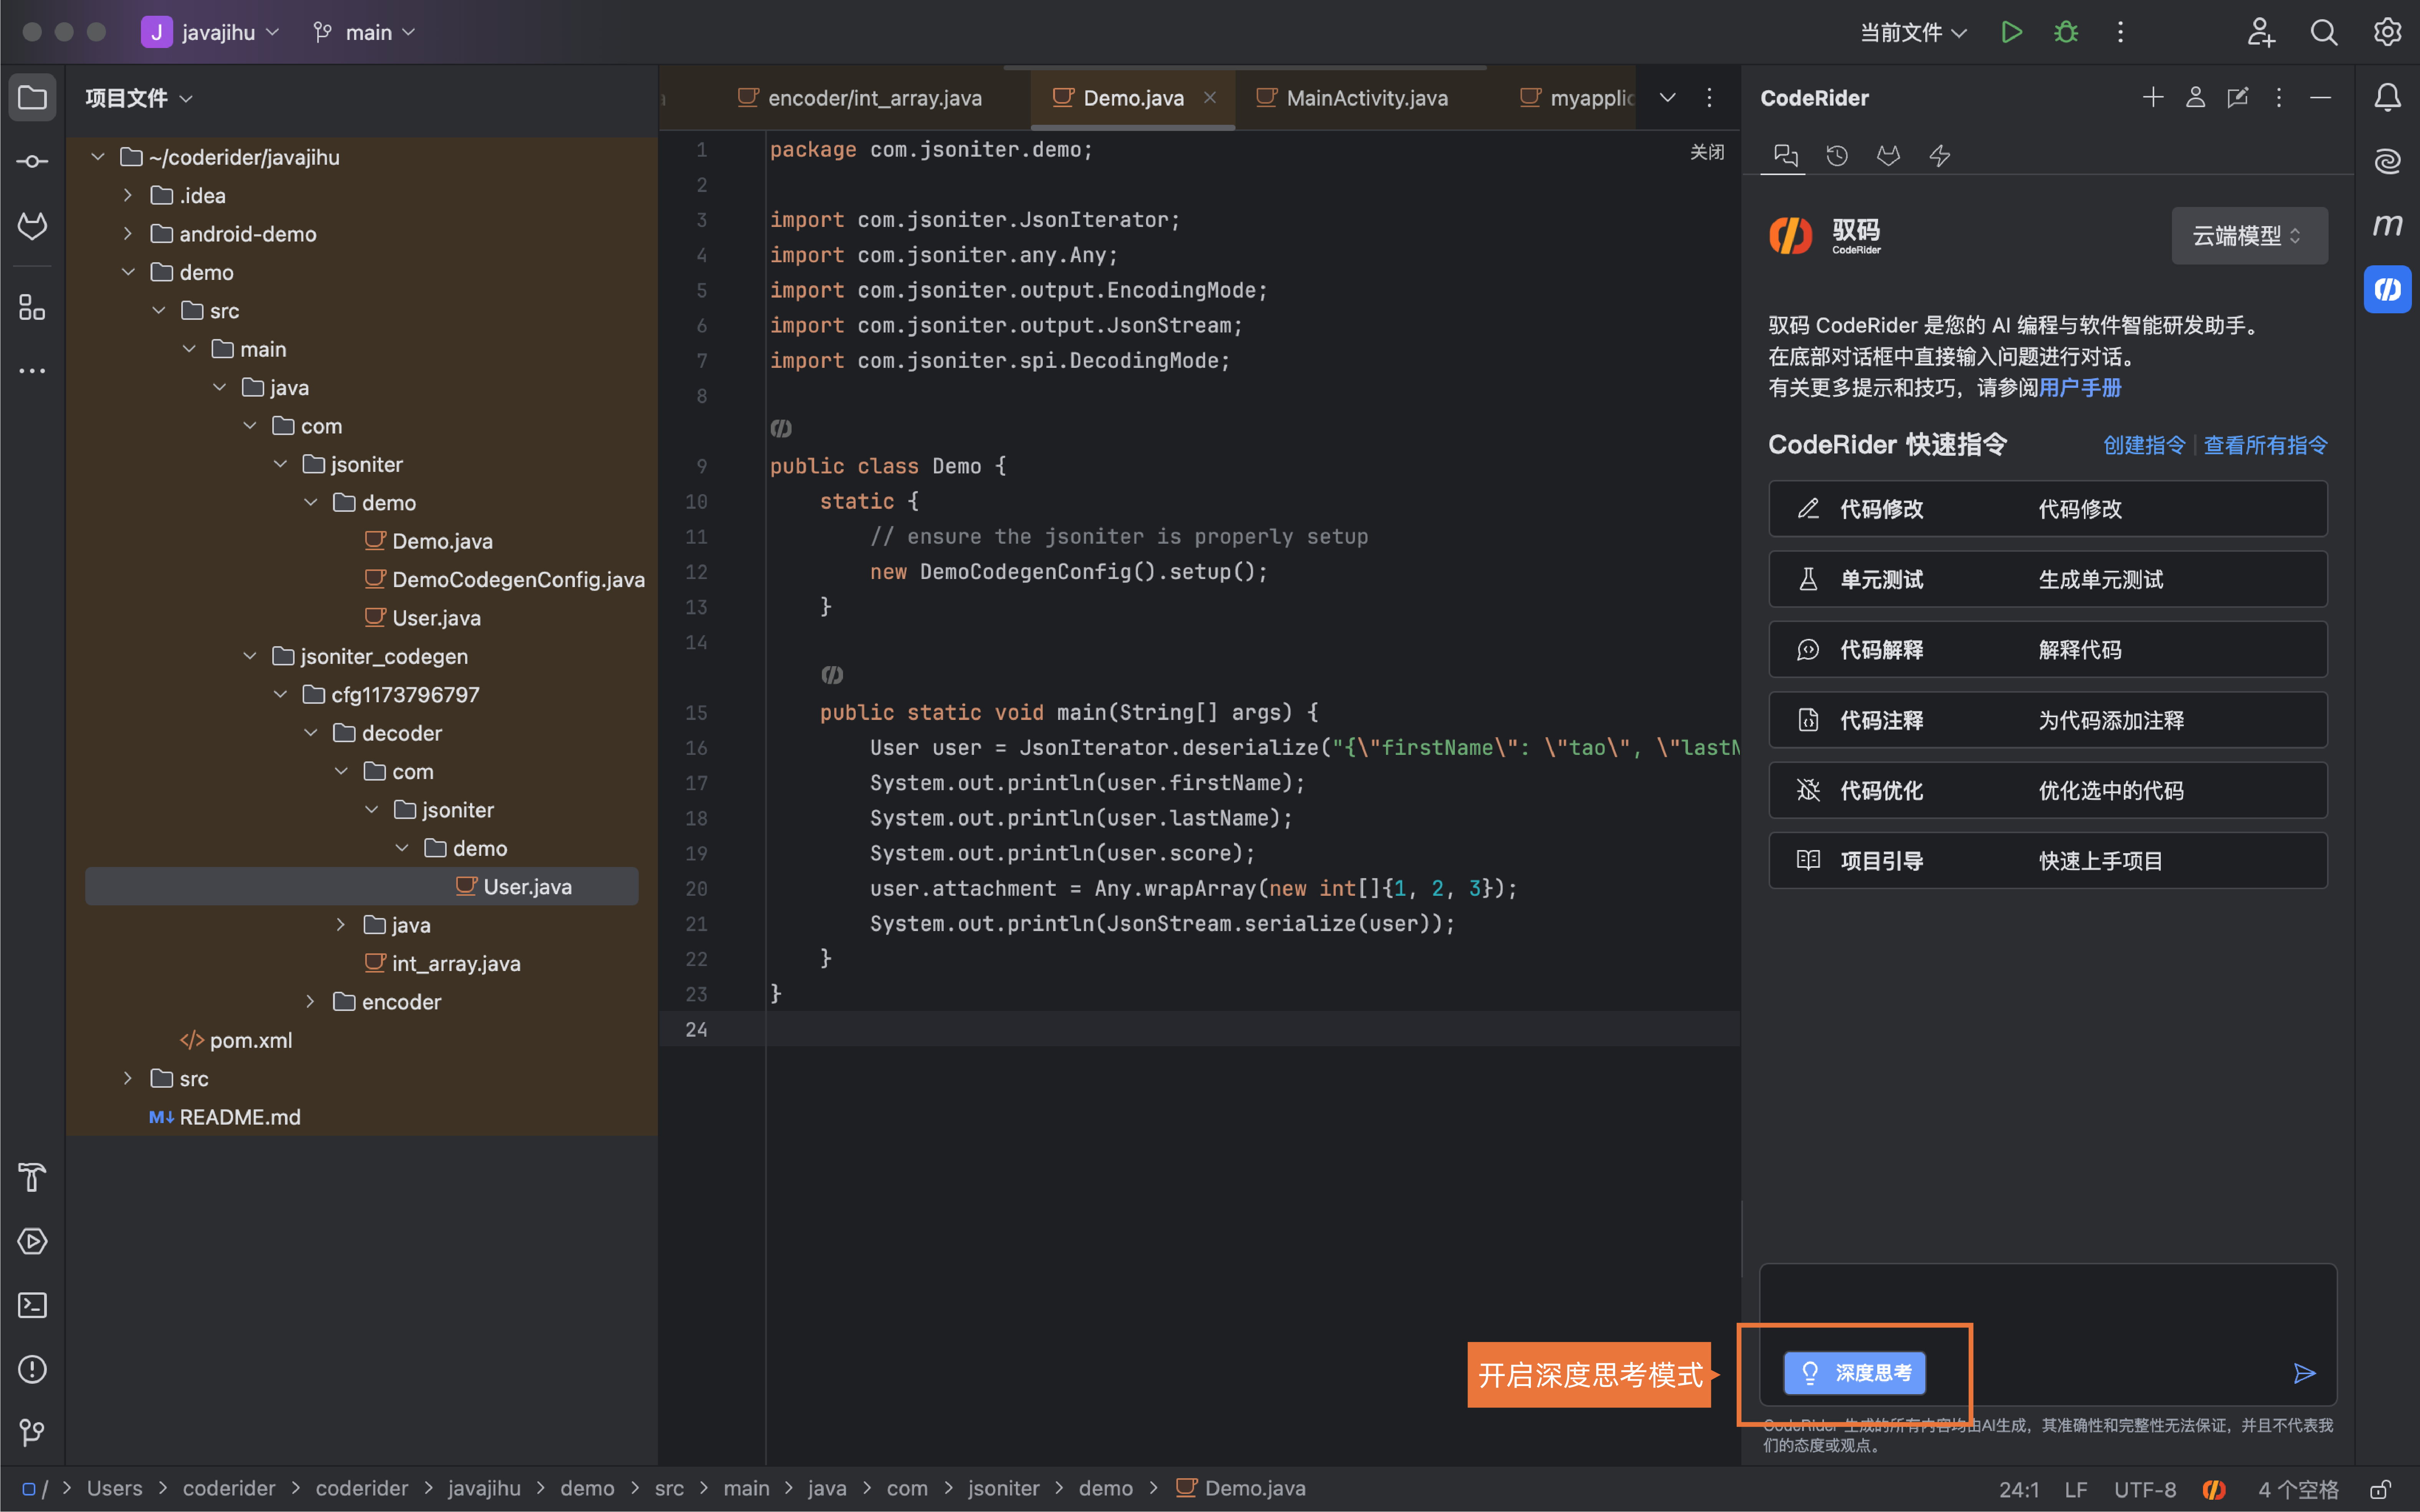Open the Notifications bell
2420x1512 pixels.
point(2388,98)
